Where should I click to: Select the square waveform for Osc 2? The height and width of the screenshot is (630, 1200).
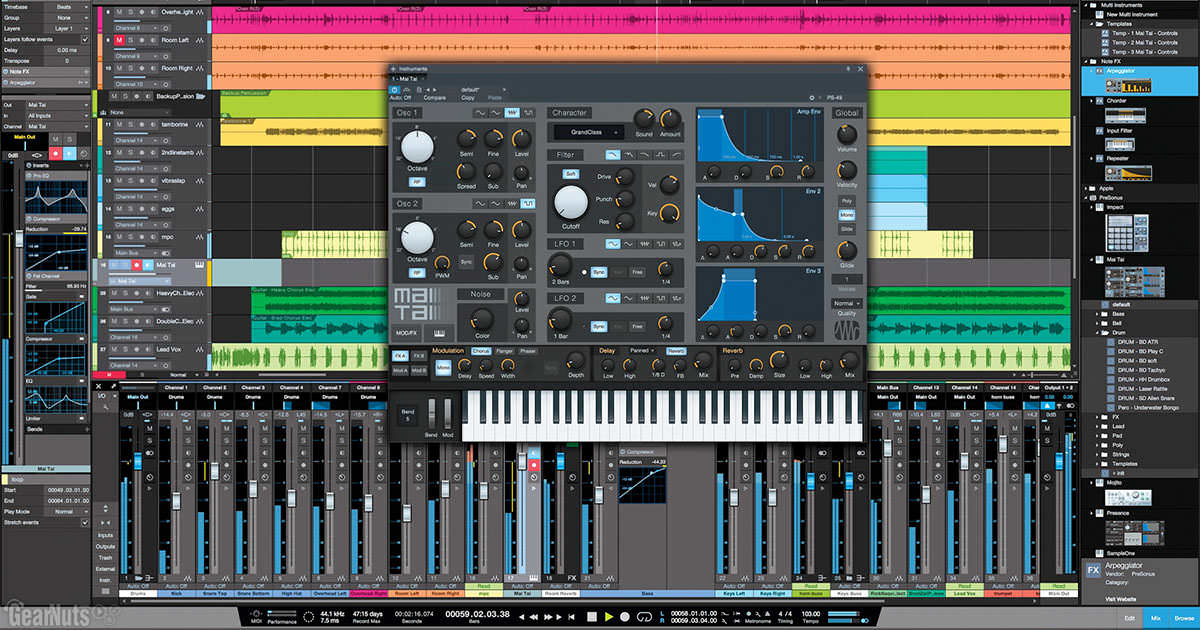pos(527,203)
